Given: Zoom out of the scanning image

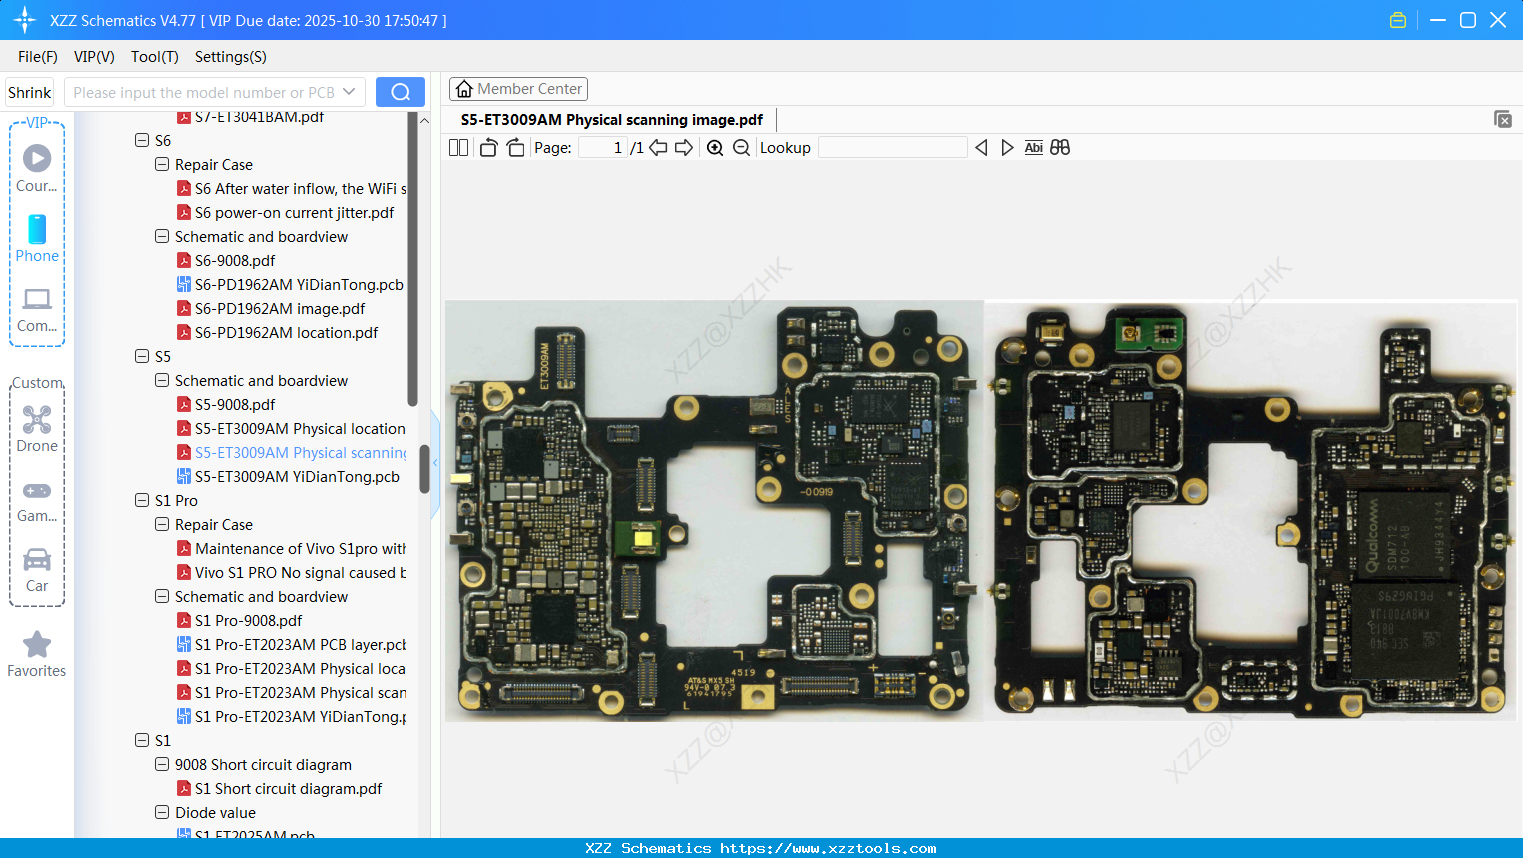Looking at the screenshot, I should point(741,147).
